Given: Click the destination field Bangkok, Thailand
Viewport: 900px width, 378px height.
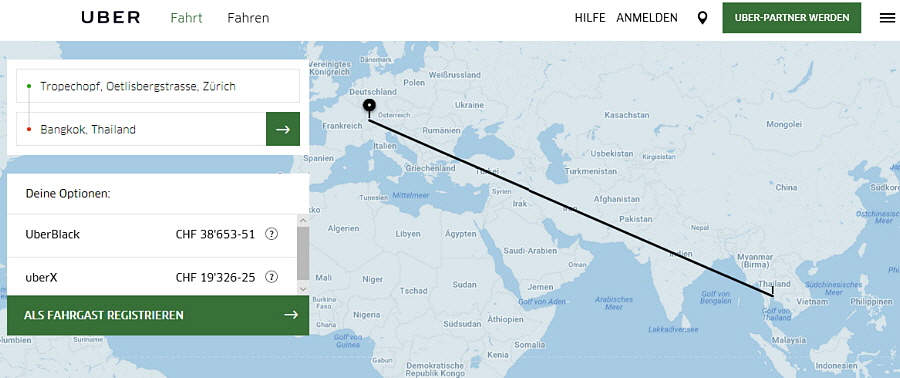Looking at the screenshot, I should (x=141, y=129).
